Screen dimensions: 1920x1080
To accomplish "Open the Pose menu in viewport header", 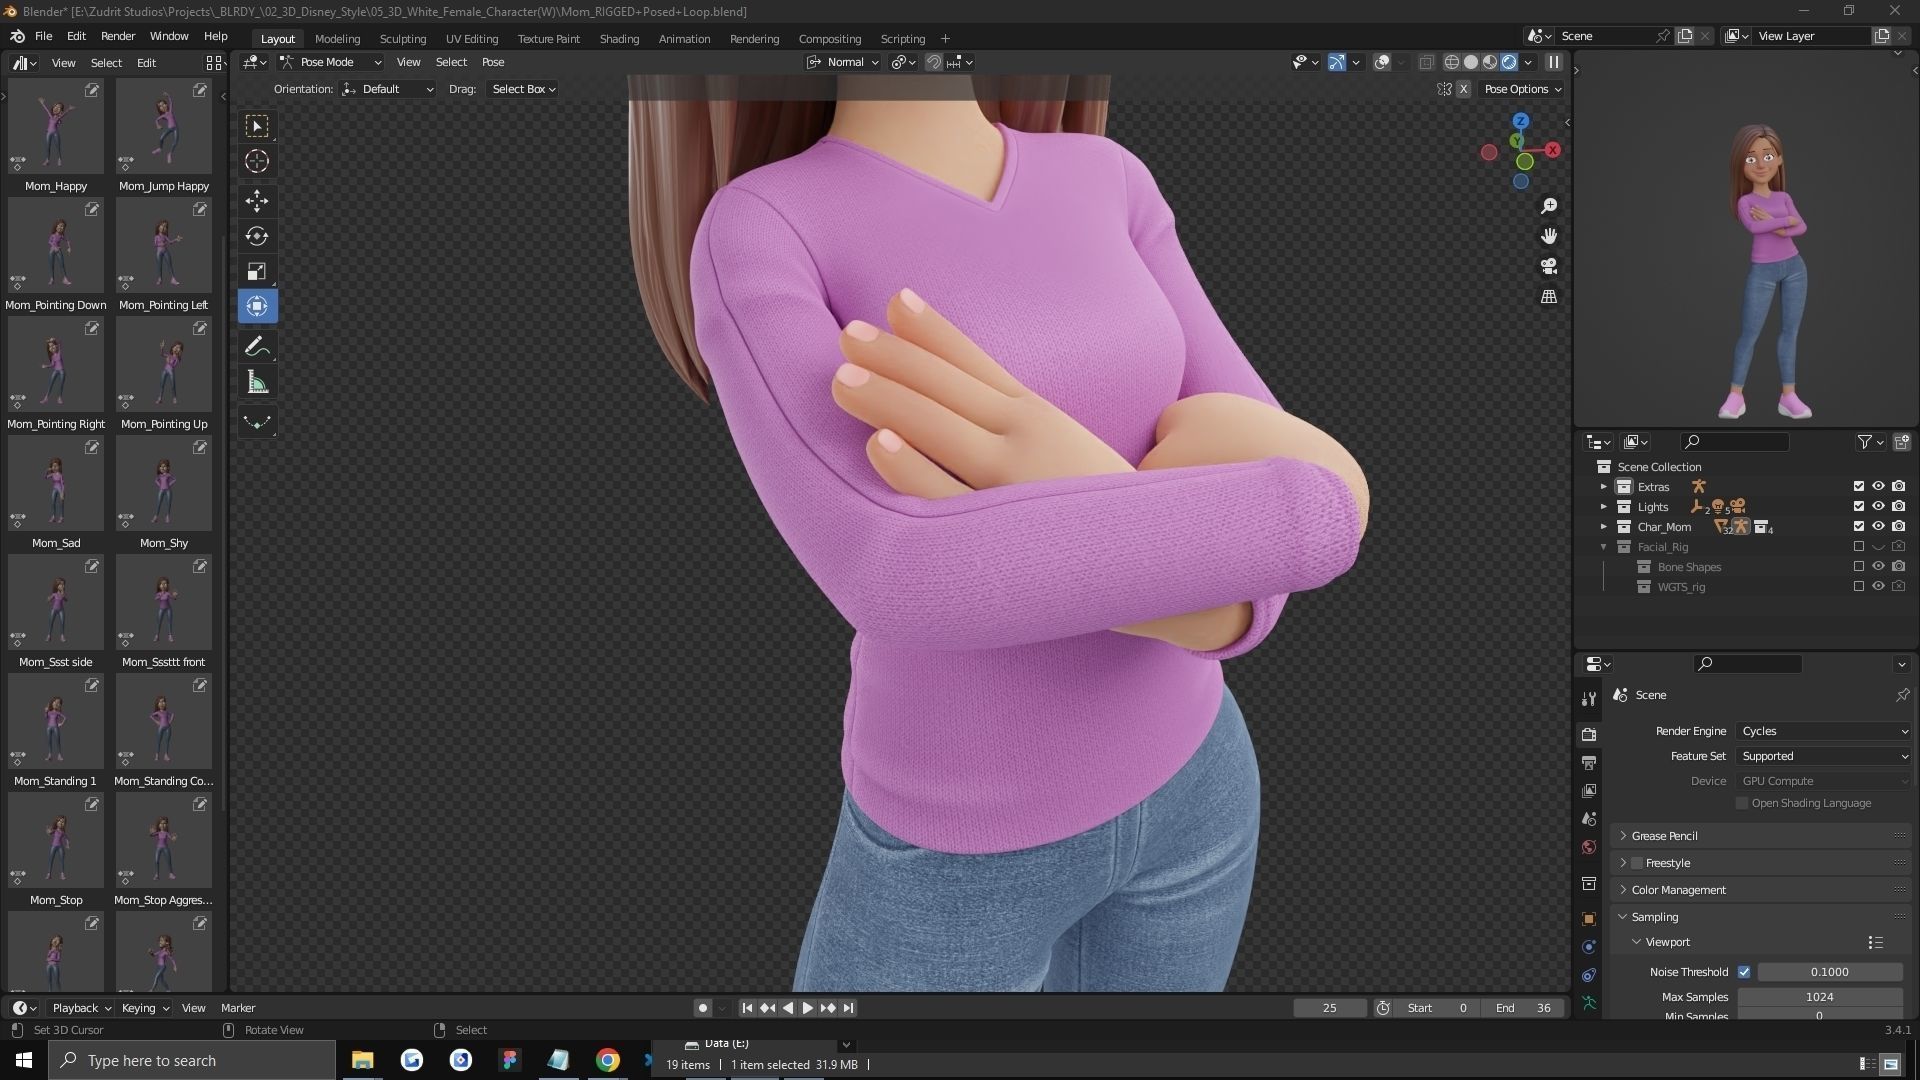I will click(x=493, y=62).
